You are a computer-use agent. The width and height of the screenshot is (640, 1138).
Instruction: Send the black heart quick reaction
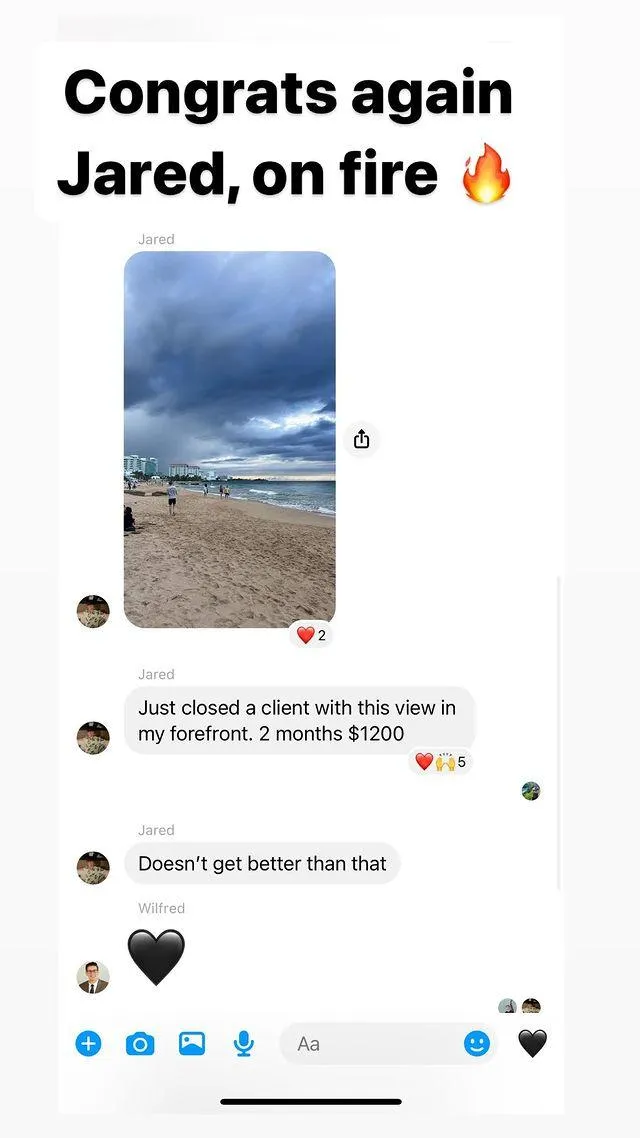(532, 1044)
